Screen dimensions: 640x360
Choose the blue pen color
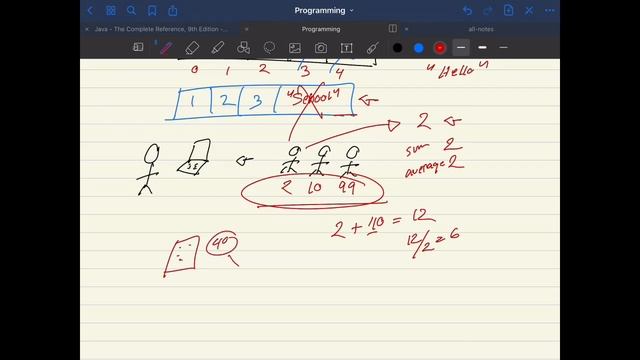(418, 48)
